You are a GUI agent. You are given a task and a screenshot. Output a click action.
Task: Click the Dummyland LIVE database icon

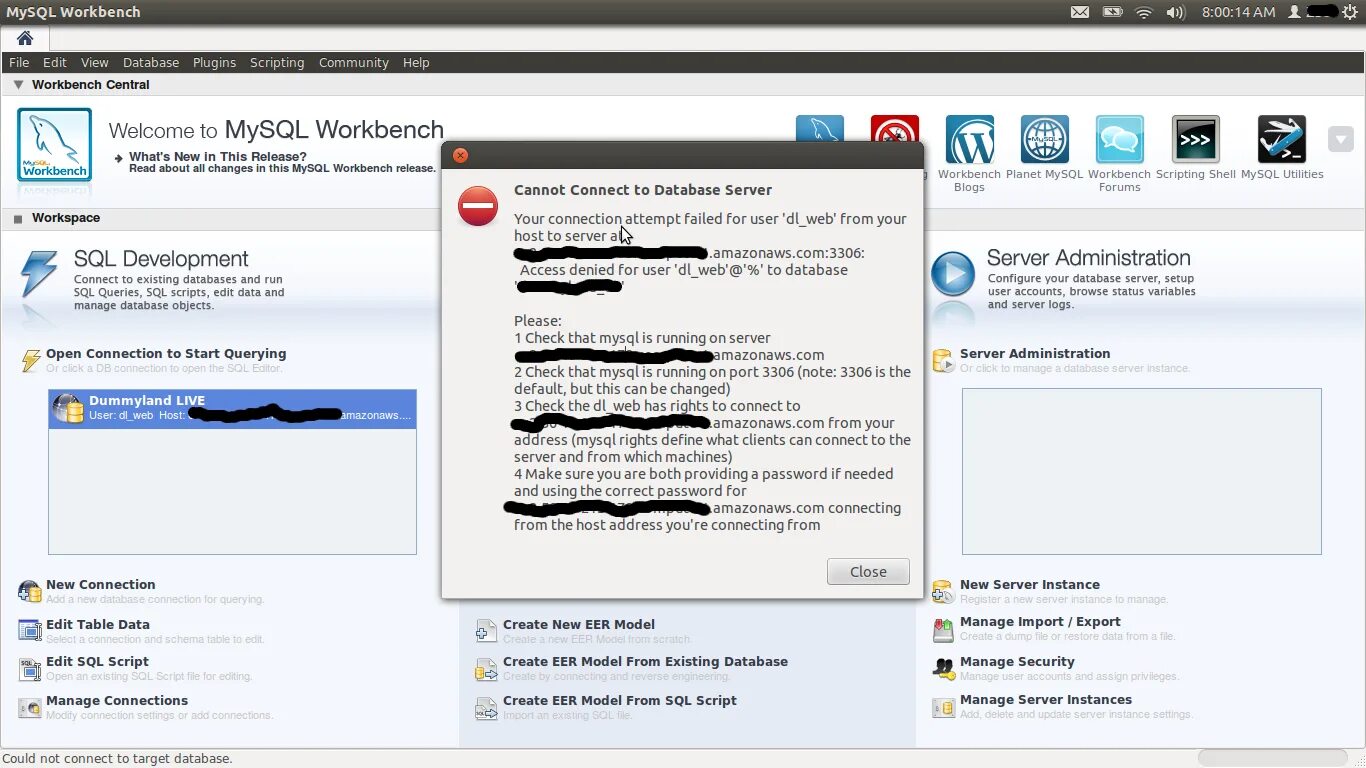click(68, 408)
